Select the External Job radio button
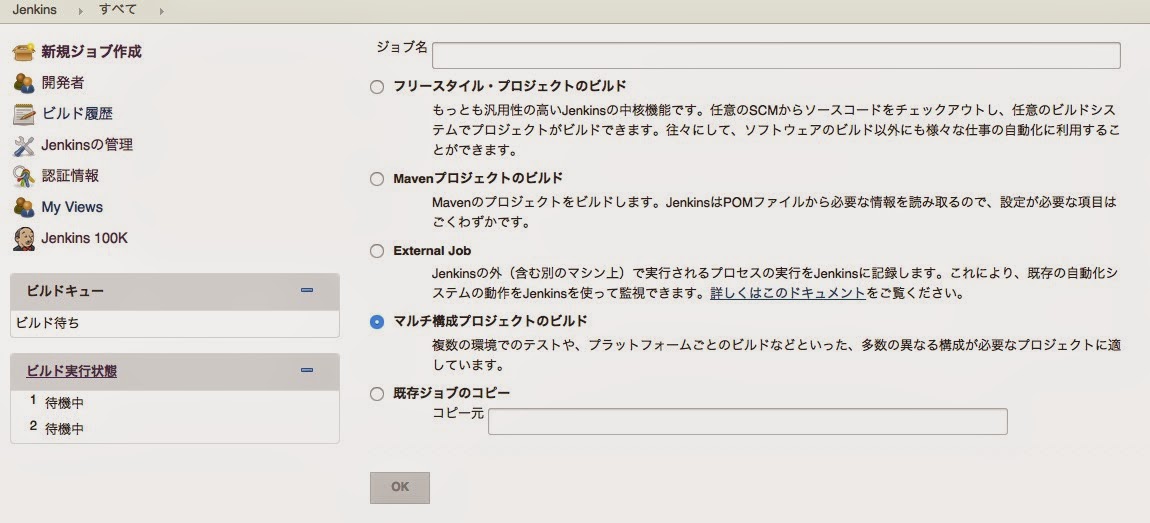This screenshot has width=1150, height=523. coord(377,252)
